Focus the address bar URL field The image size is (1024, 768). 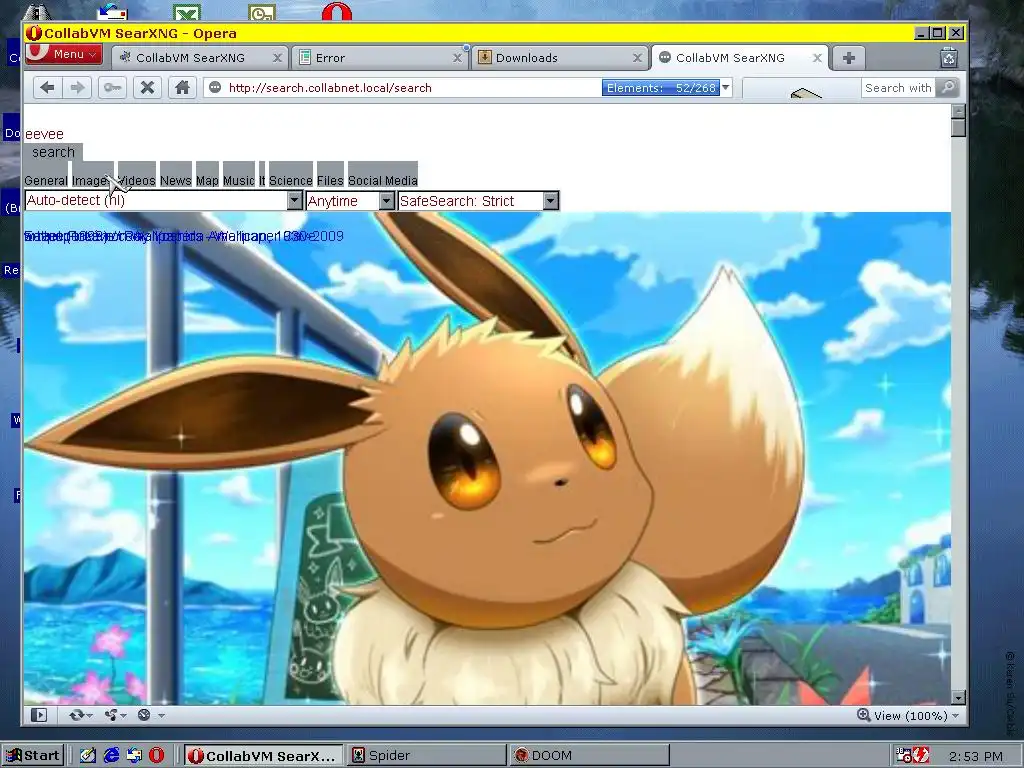pos(411,88)
